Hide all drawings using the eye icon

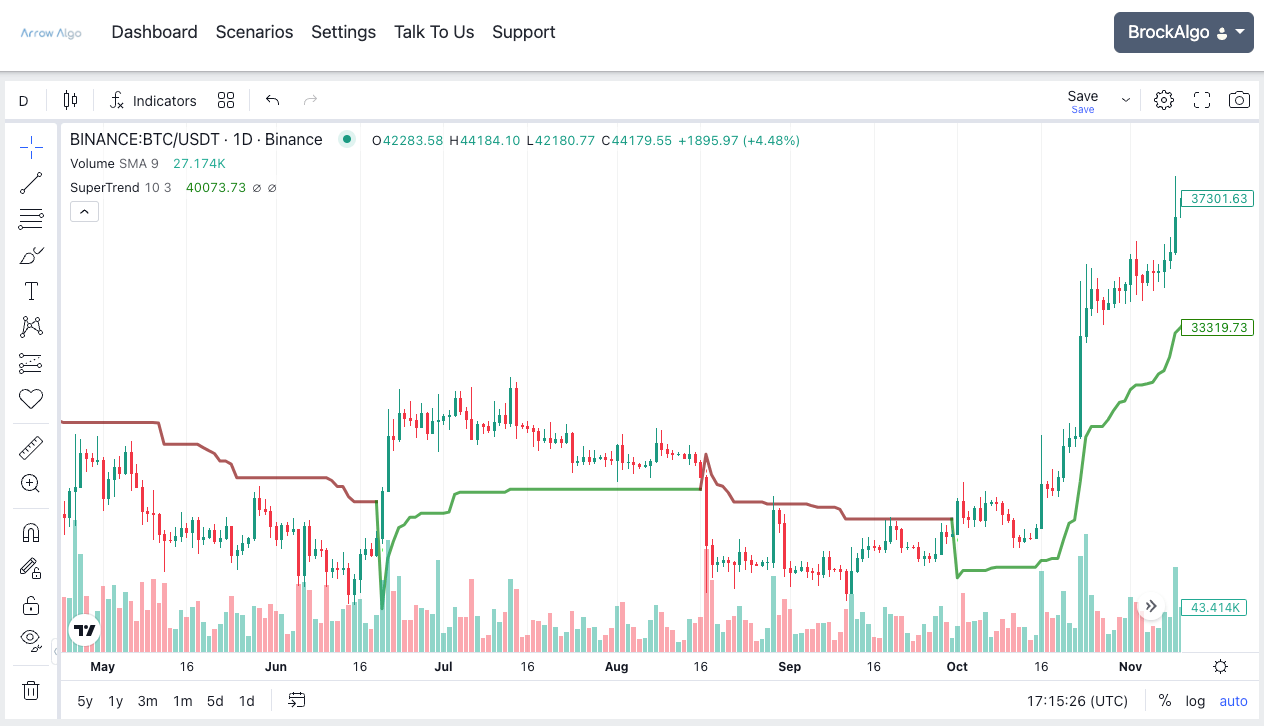(x=30, y=639)
